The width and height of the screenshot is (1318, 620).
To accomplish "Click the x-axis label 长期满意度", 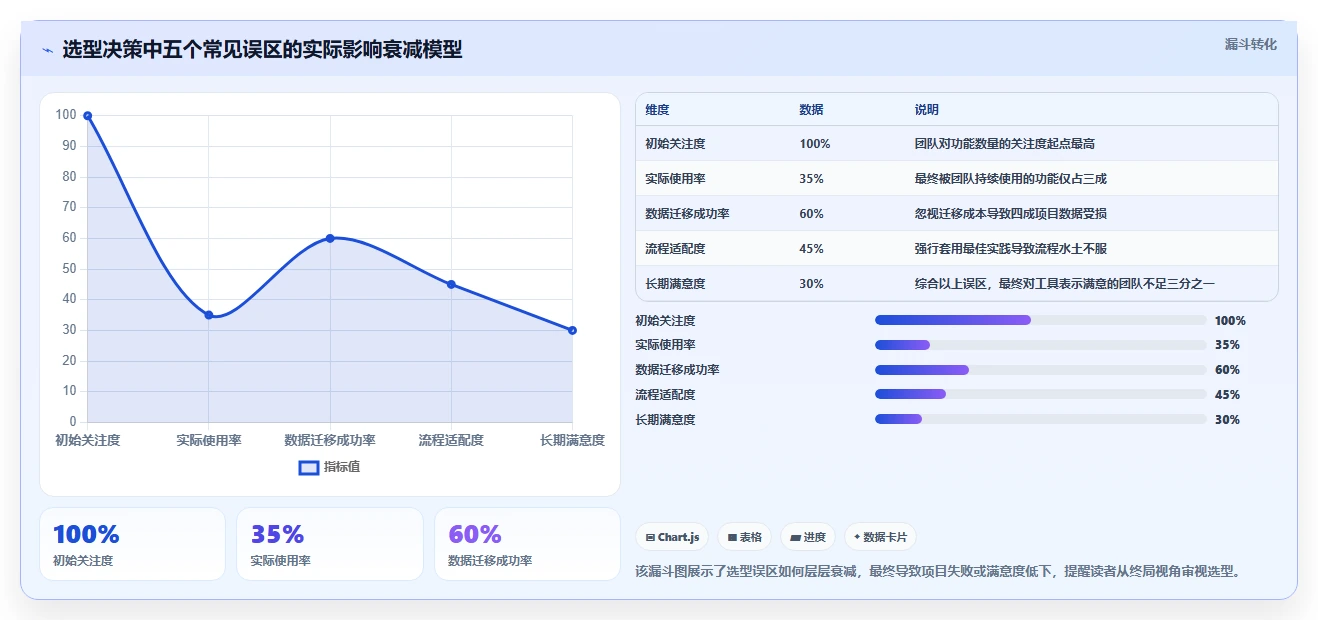I will (x=572, y=440).
